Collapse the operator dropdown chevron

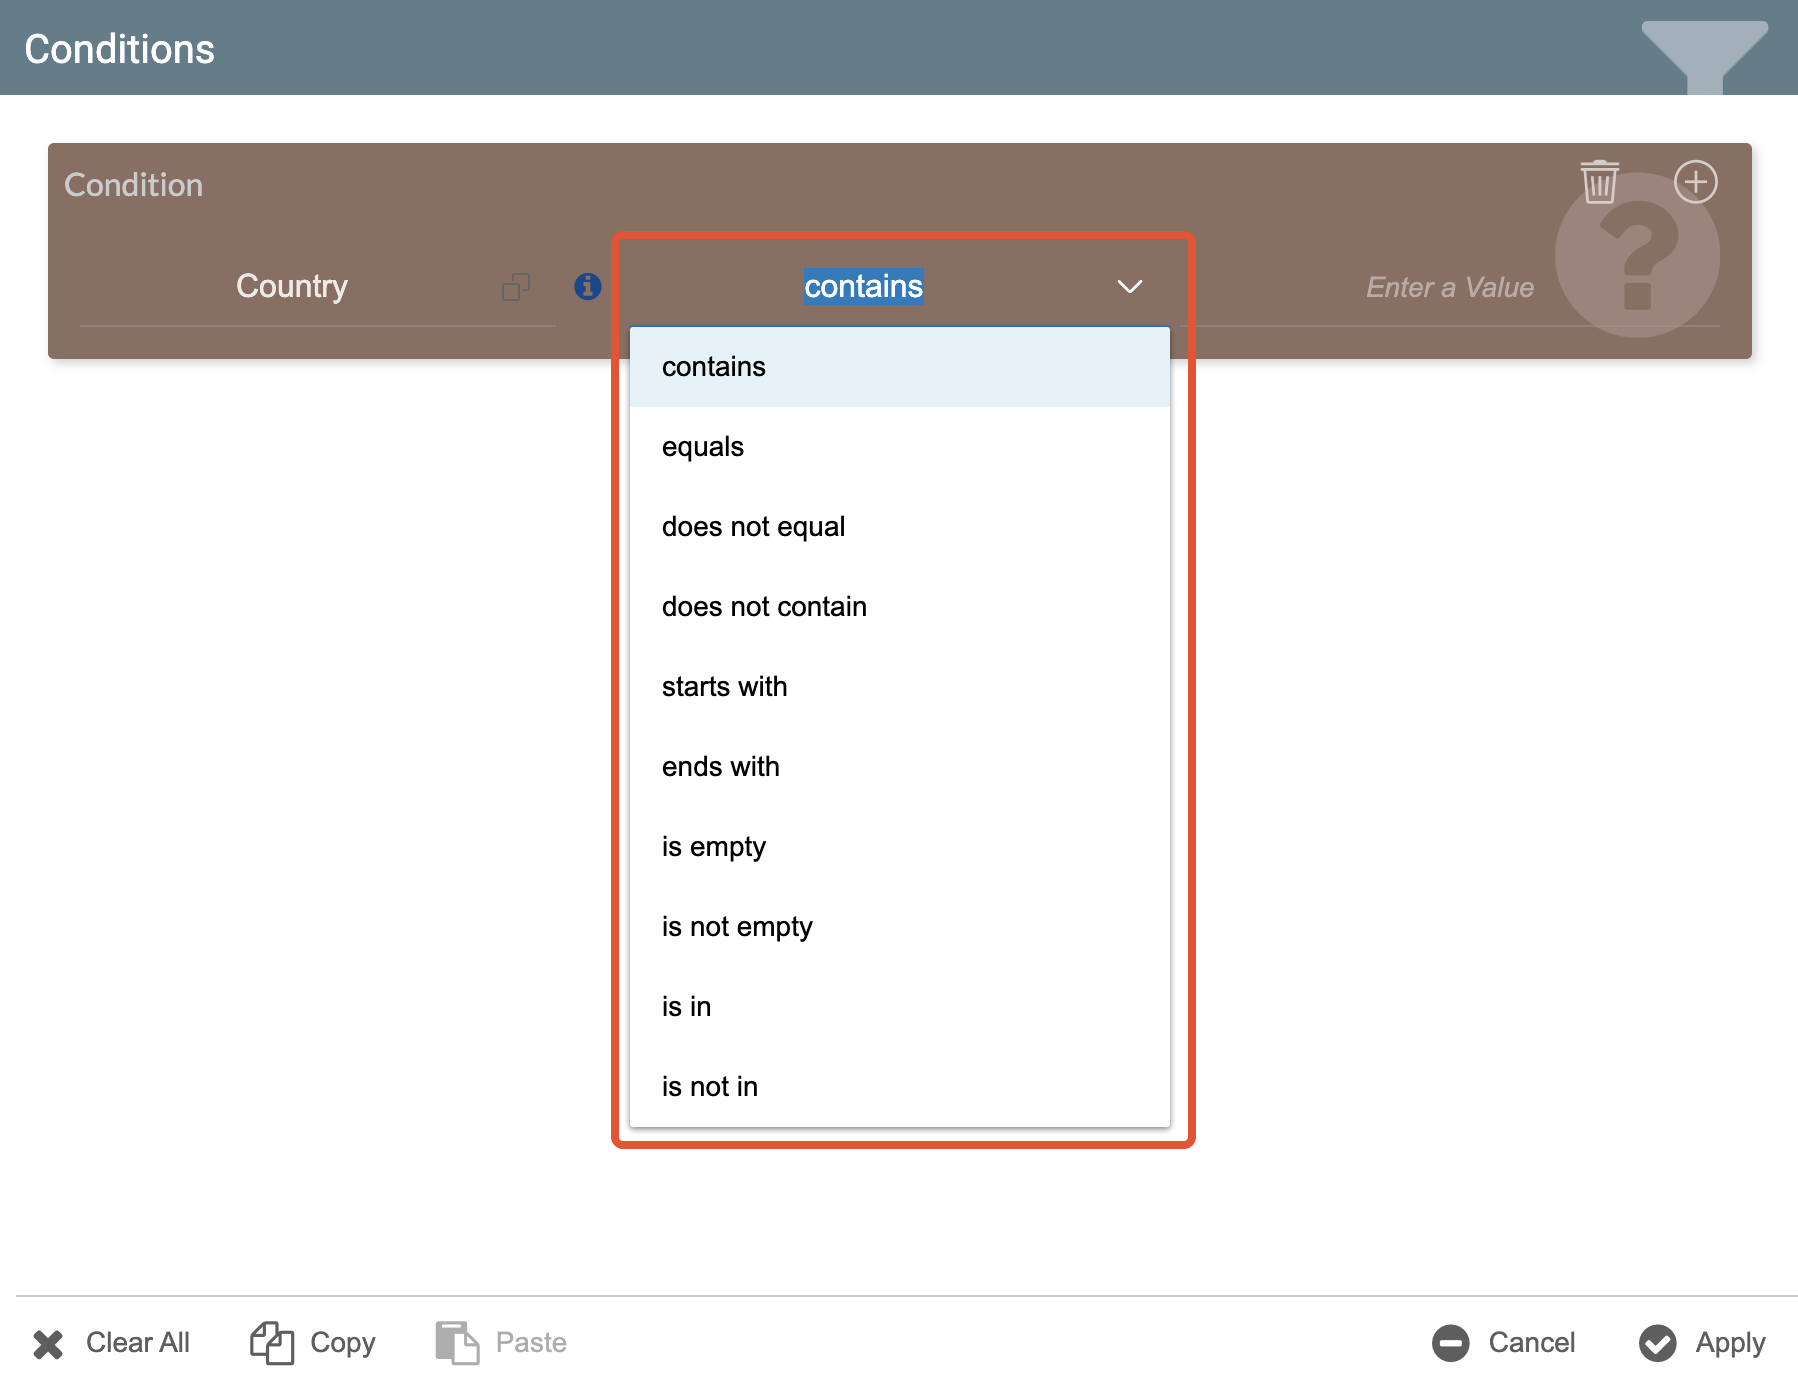click(1129, 287)
